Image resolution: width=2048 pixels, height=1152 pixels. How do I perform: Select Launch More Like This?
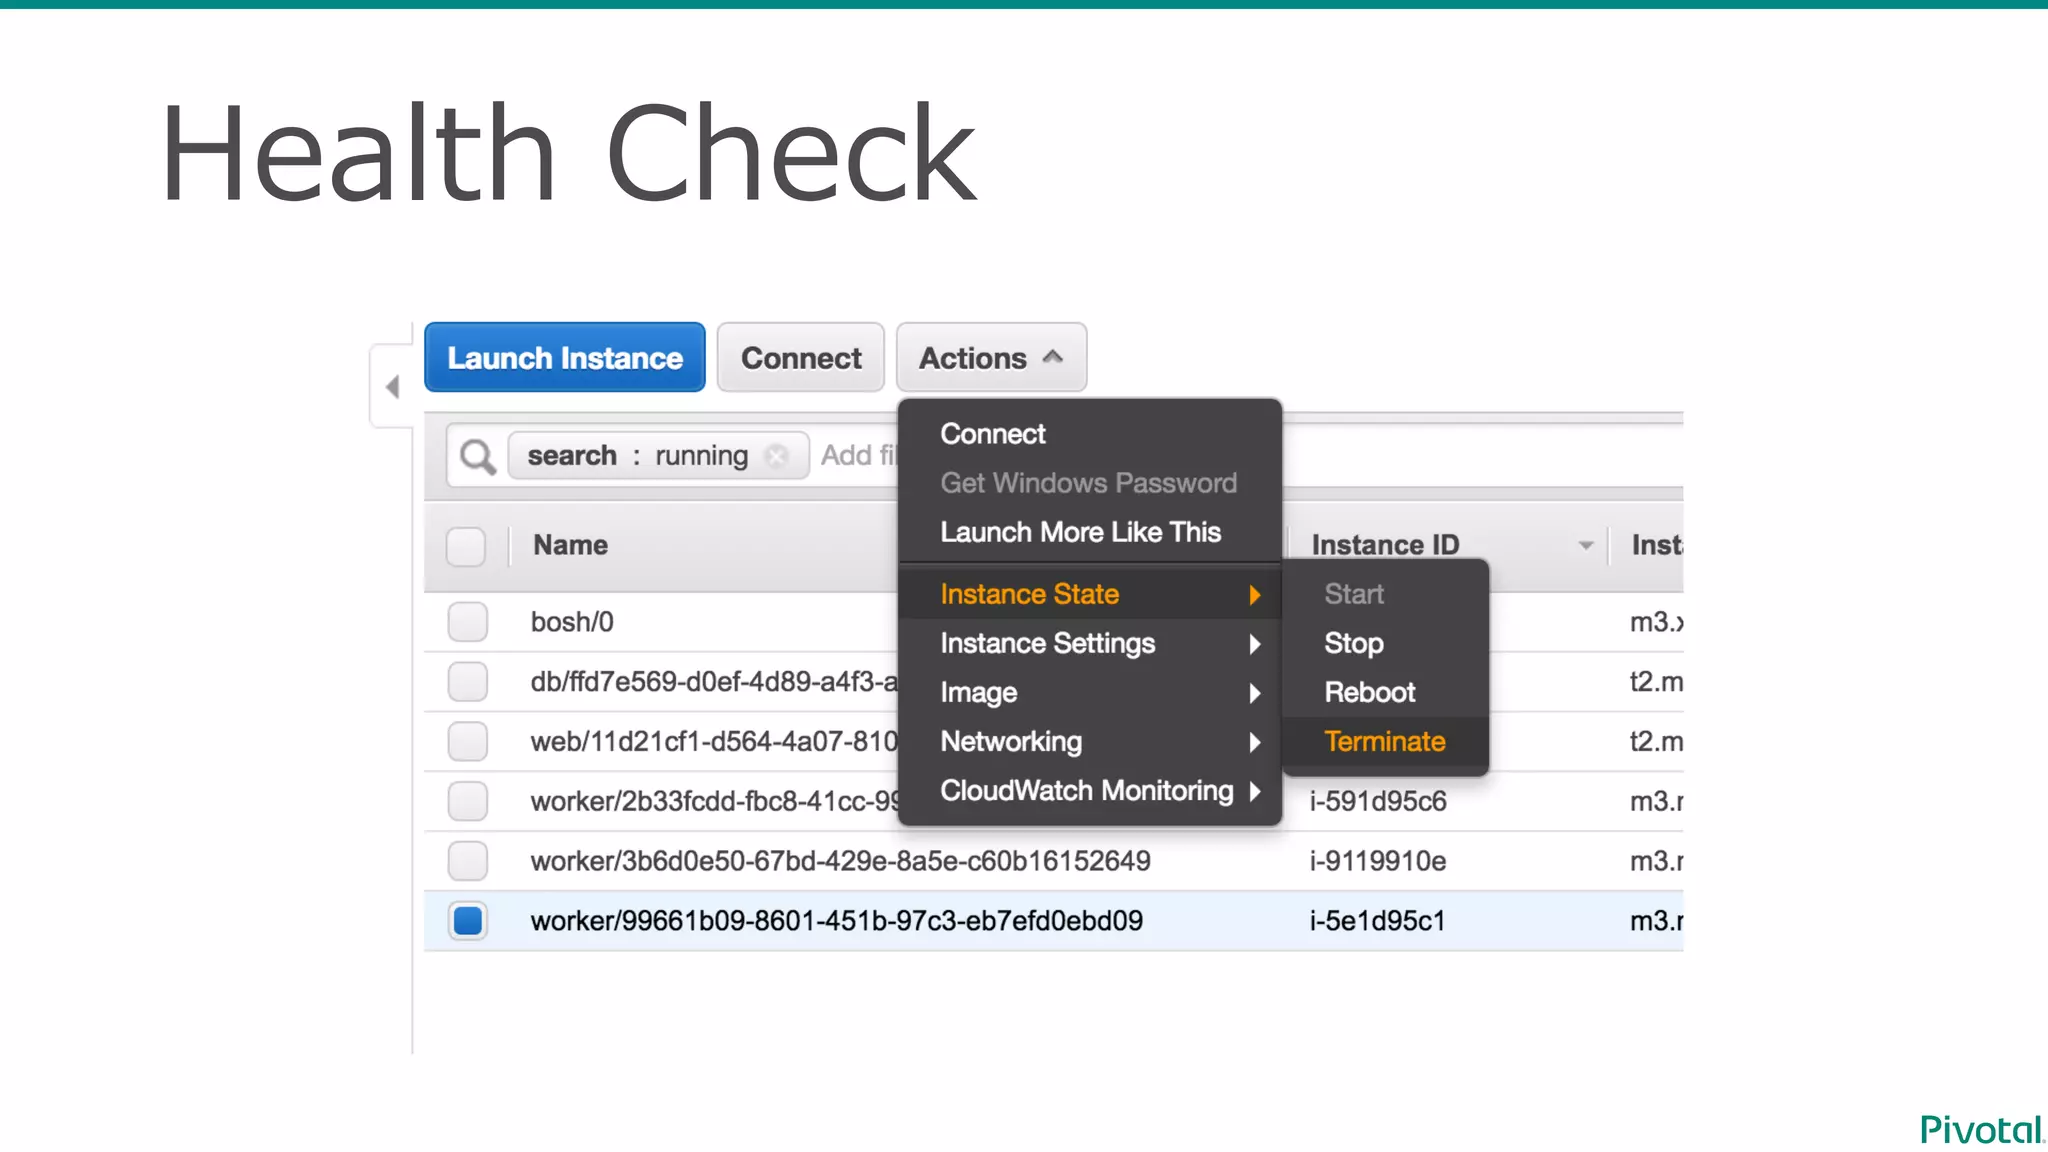(1080, 532)
